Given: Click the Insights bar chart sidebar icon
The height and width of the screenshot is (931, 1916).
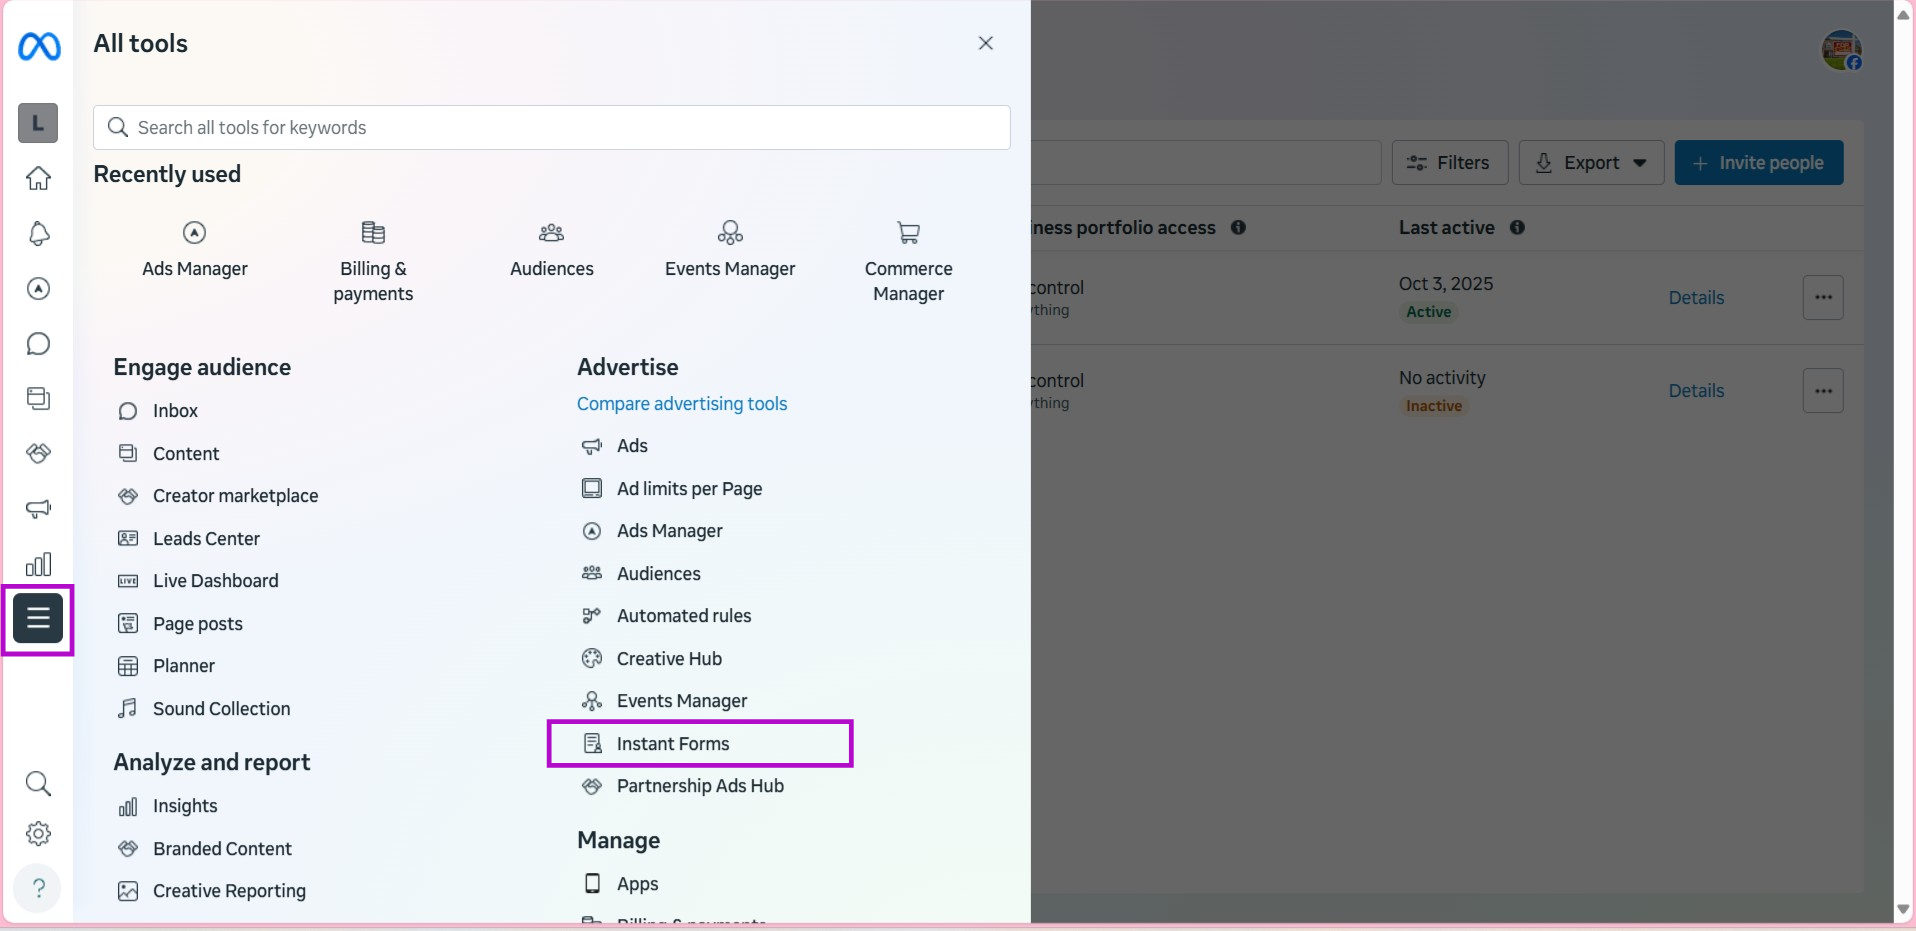Looking at the screenshot, I should tap(38, 564).
